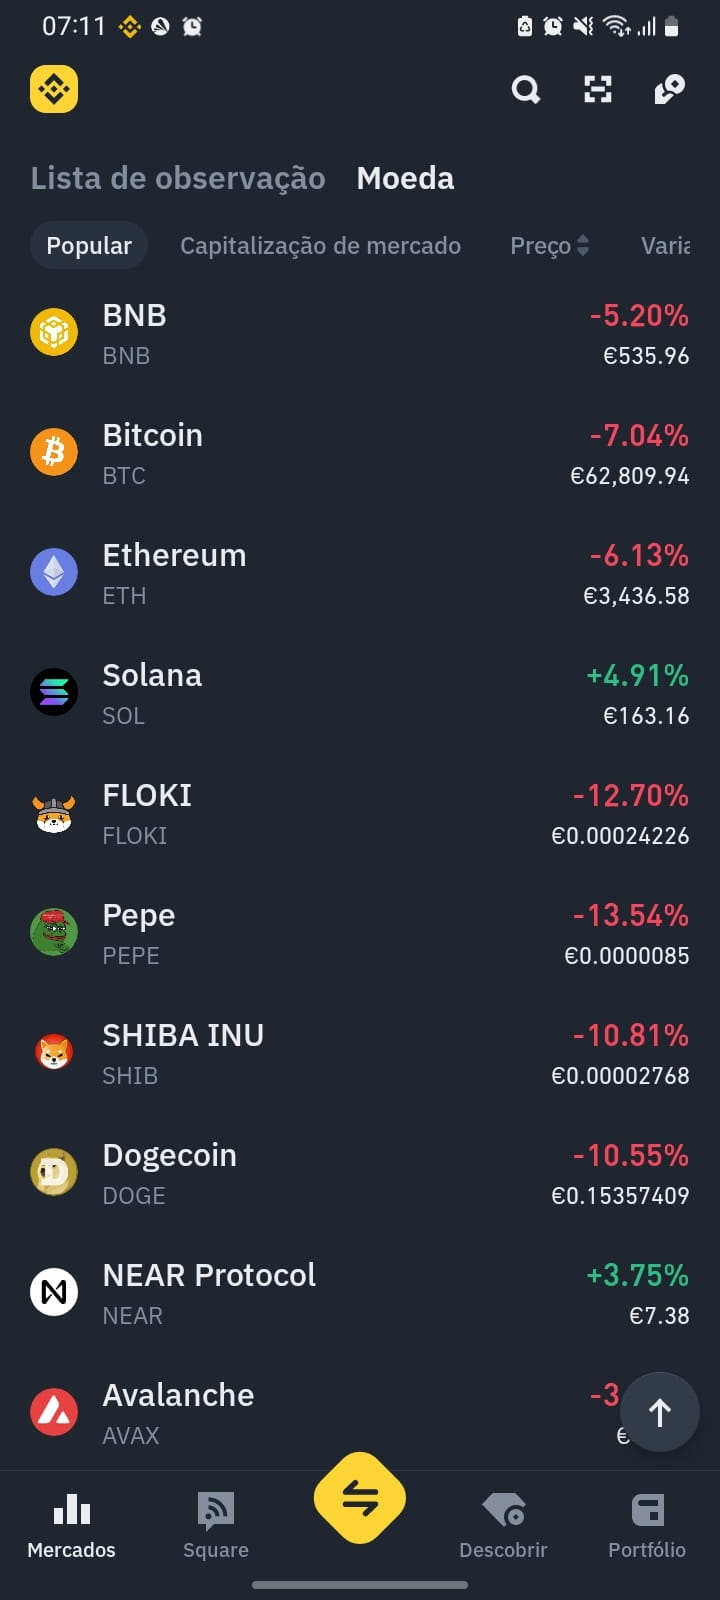The height and width of the screenshot is (1600, 720).
Task: Open the Descobrir tag icon
Action: point(503,1510)
